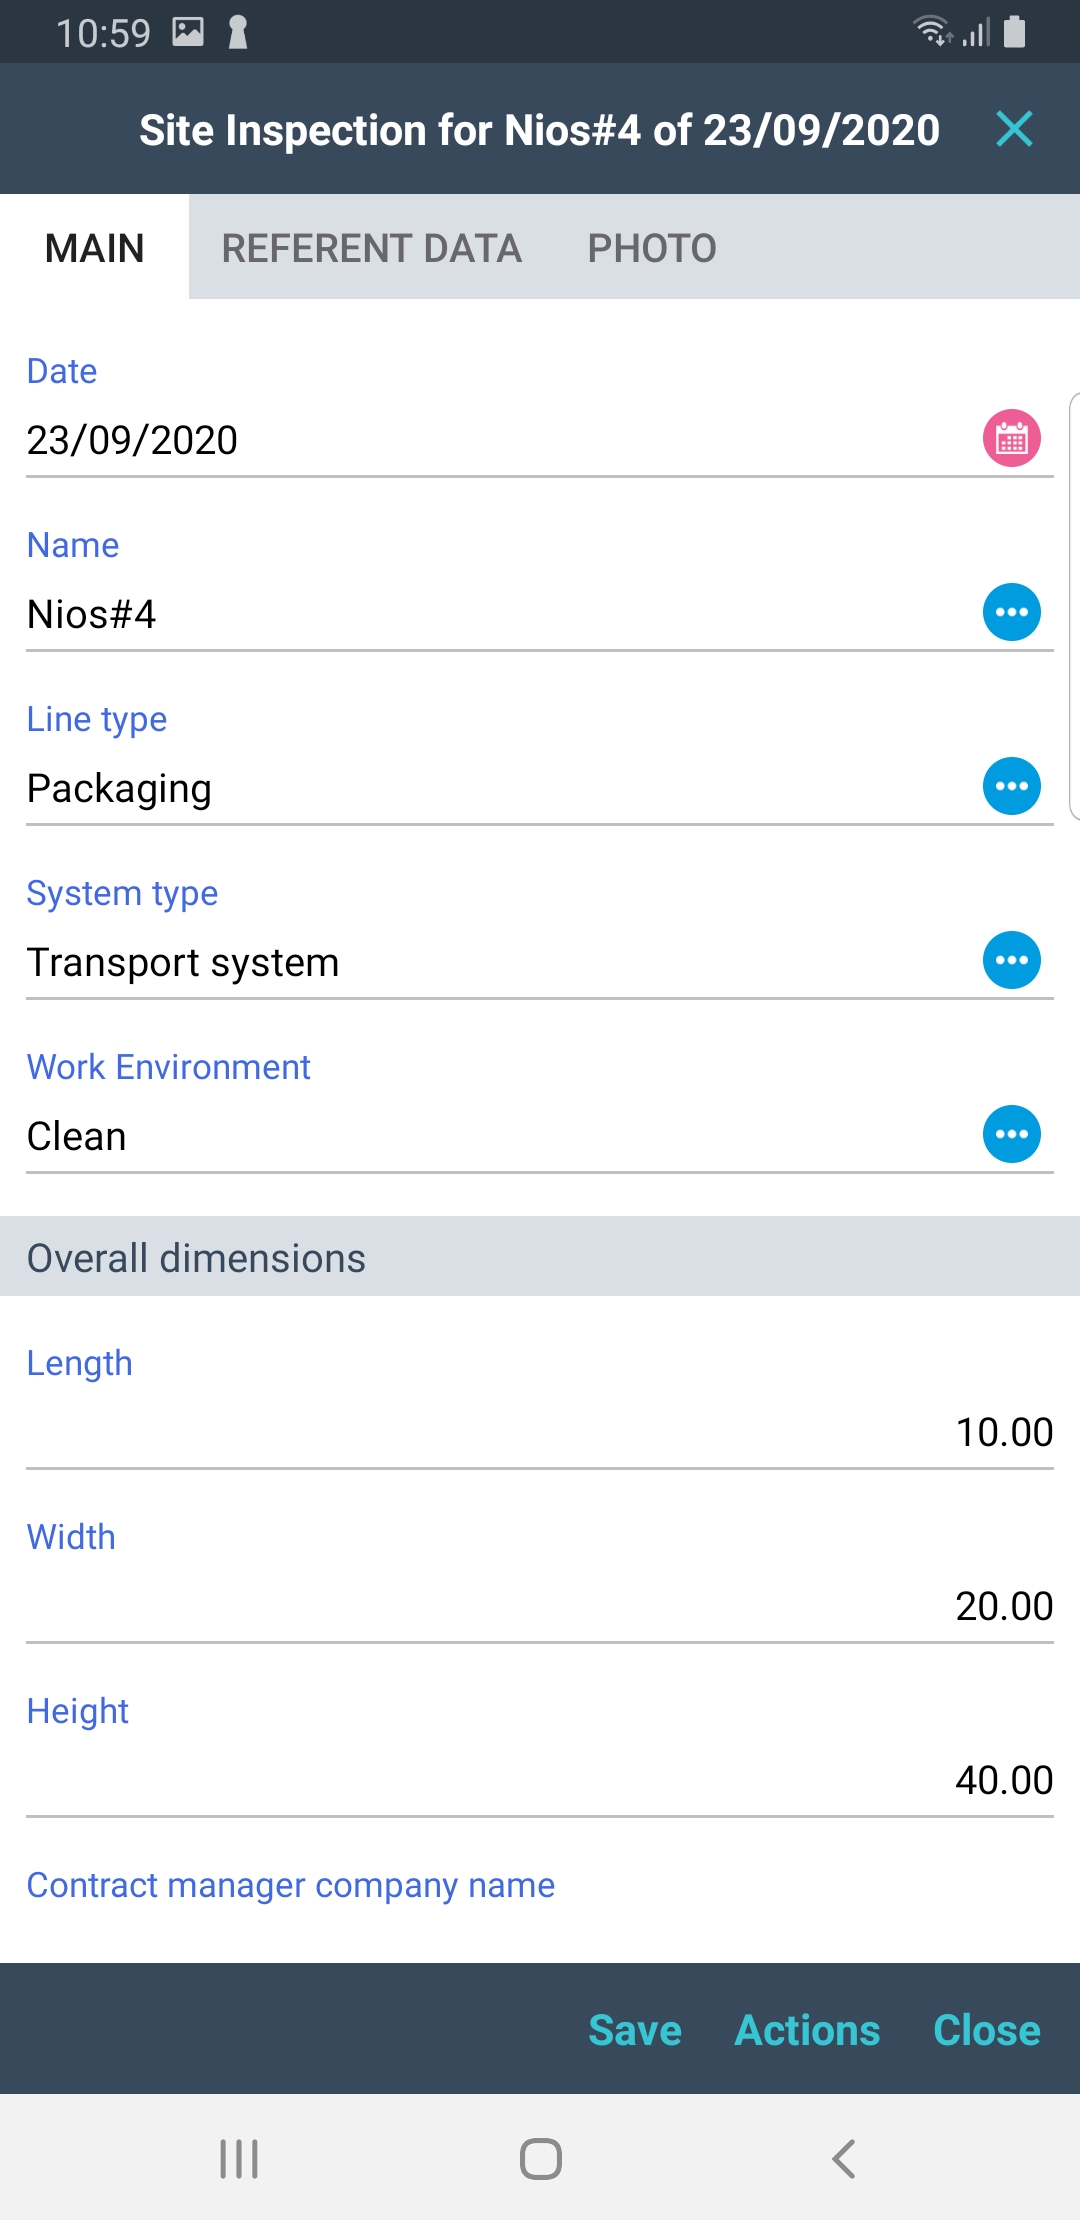Tap the picture notification icon in status bar
Viewport: 1080px width, 2220px height.
(x=188, y=32)
